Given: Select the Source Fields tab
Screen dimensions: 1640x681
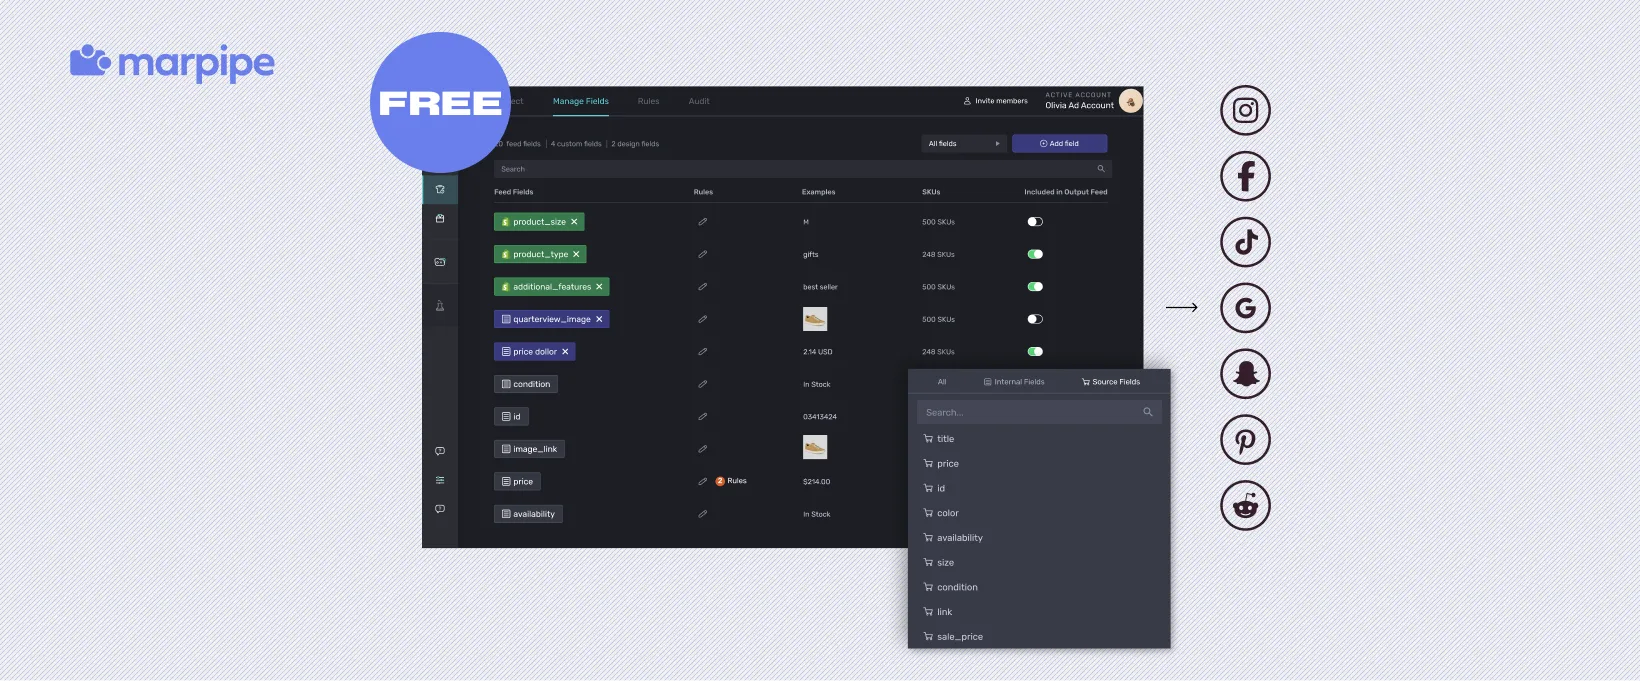Looking at the screenshot, I should pos(1111,382).
